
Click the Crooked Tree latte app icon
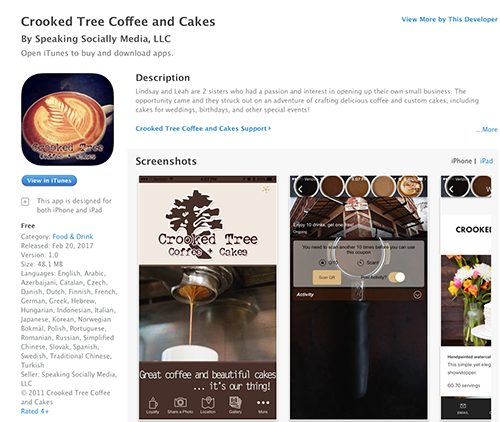(67, 119)
